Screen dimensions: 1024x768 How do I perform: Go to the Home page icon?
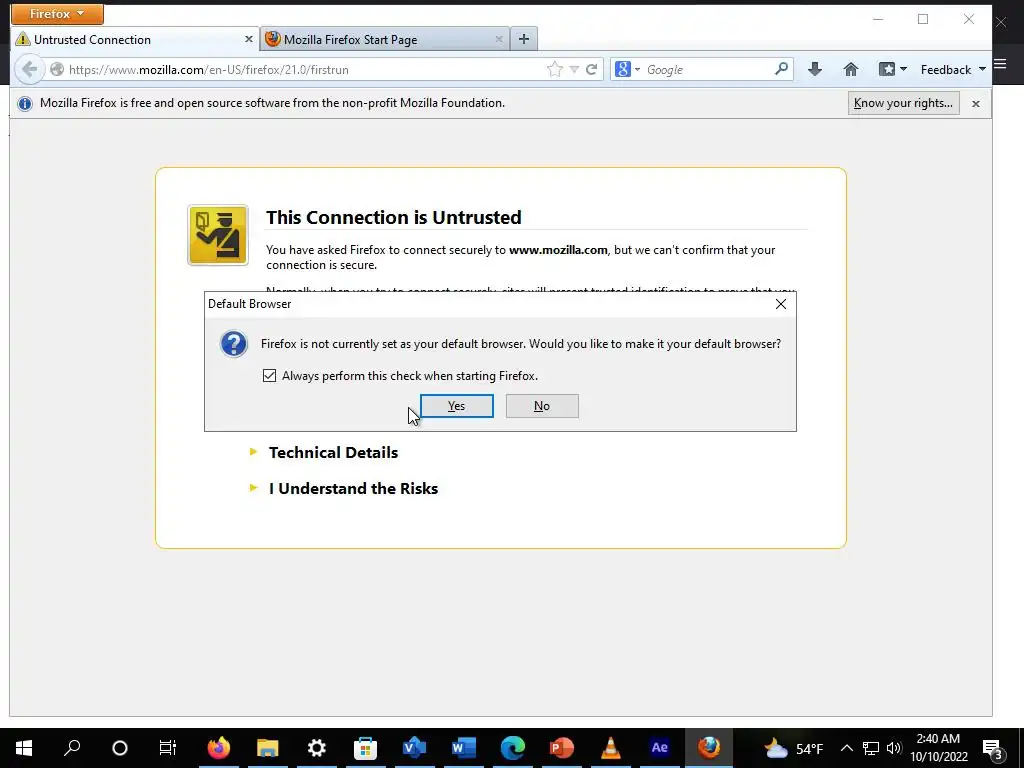tap(850, 69)
